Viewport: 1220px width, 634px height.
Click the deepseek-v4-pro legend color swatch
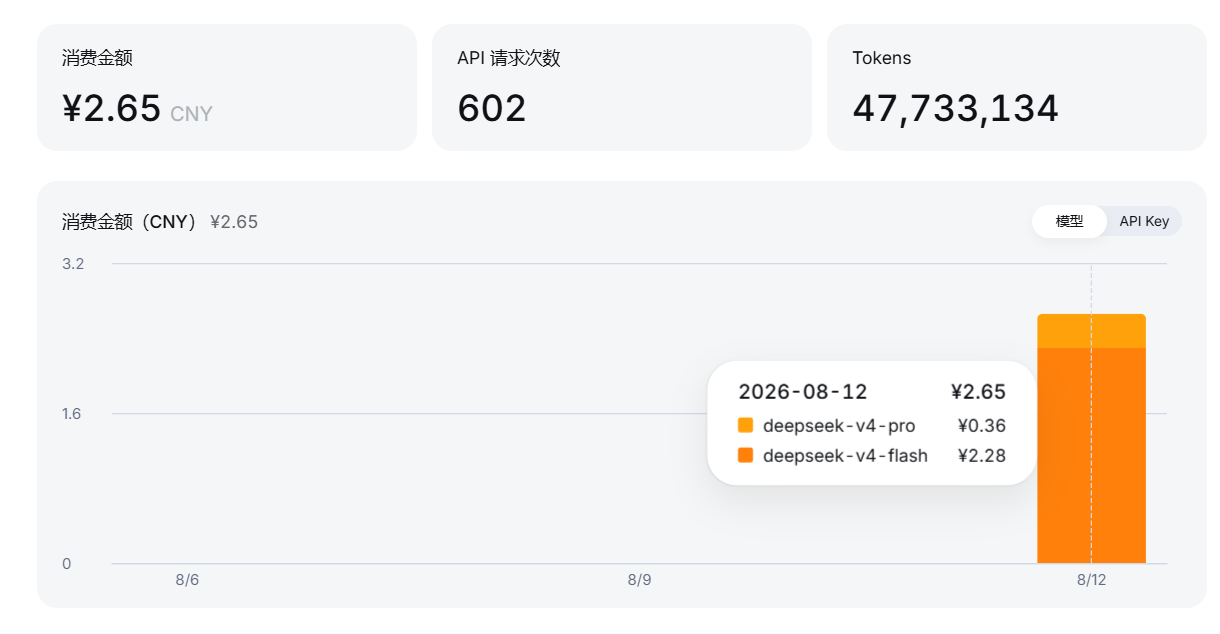click(x=745, y=425)
